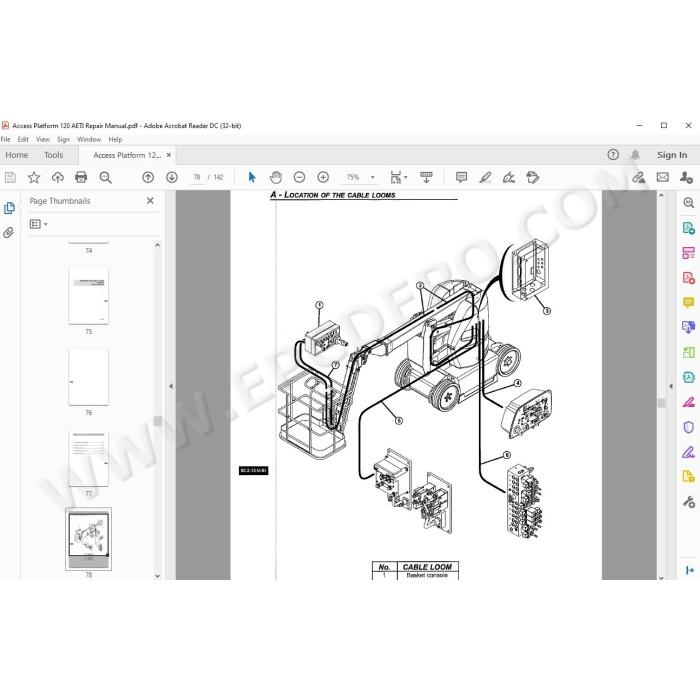The width and height of the screenshot is (700, 700).
Task: Pick the selection arrow tool
Action: click(252, 177)
